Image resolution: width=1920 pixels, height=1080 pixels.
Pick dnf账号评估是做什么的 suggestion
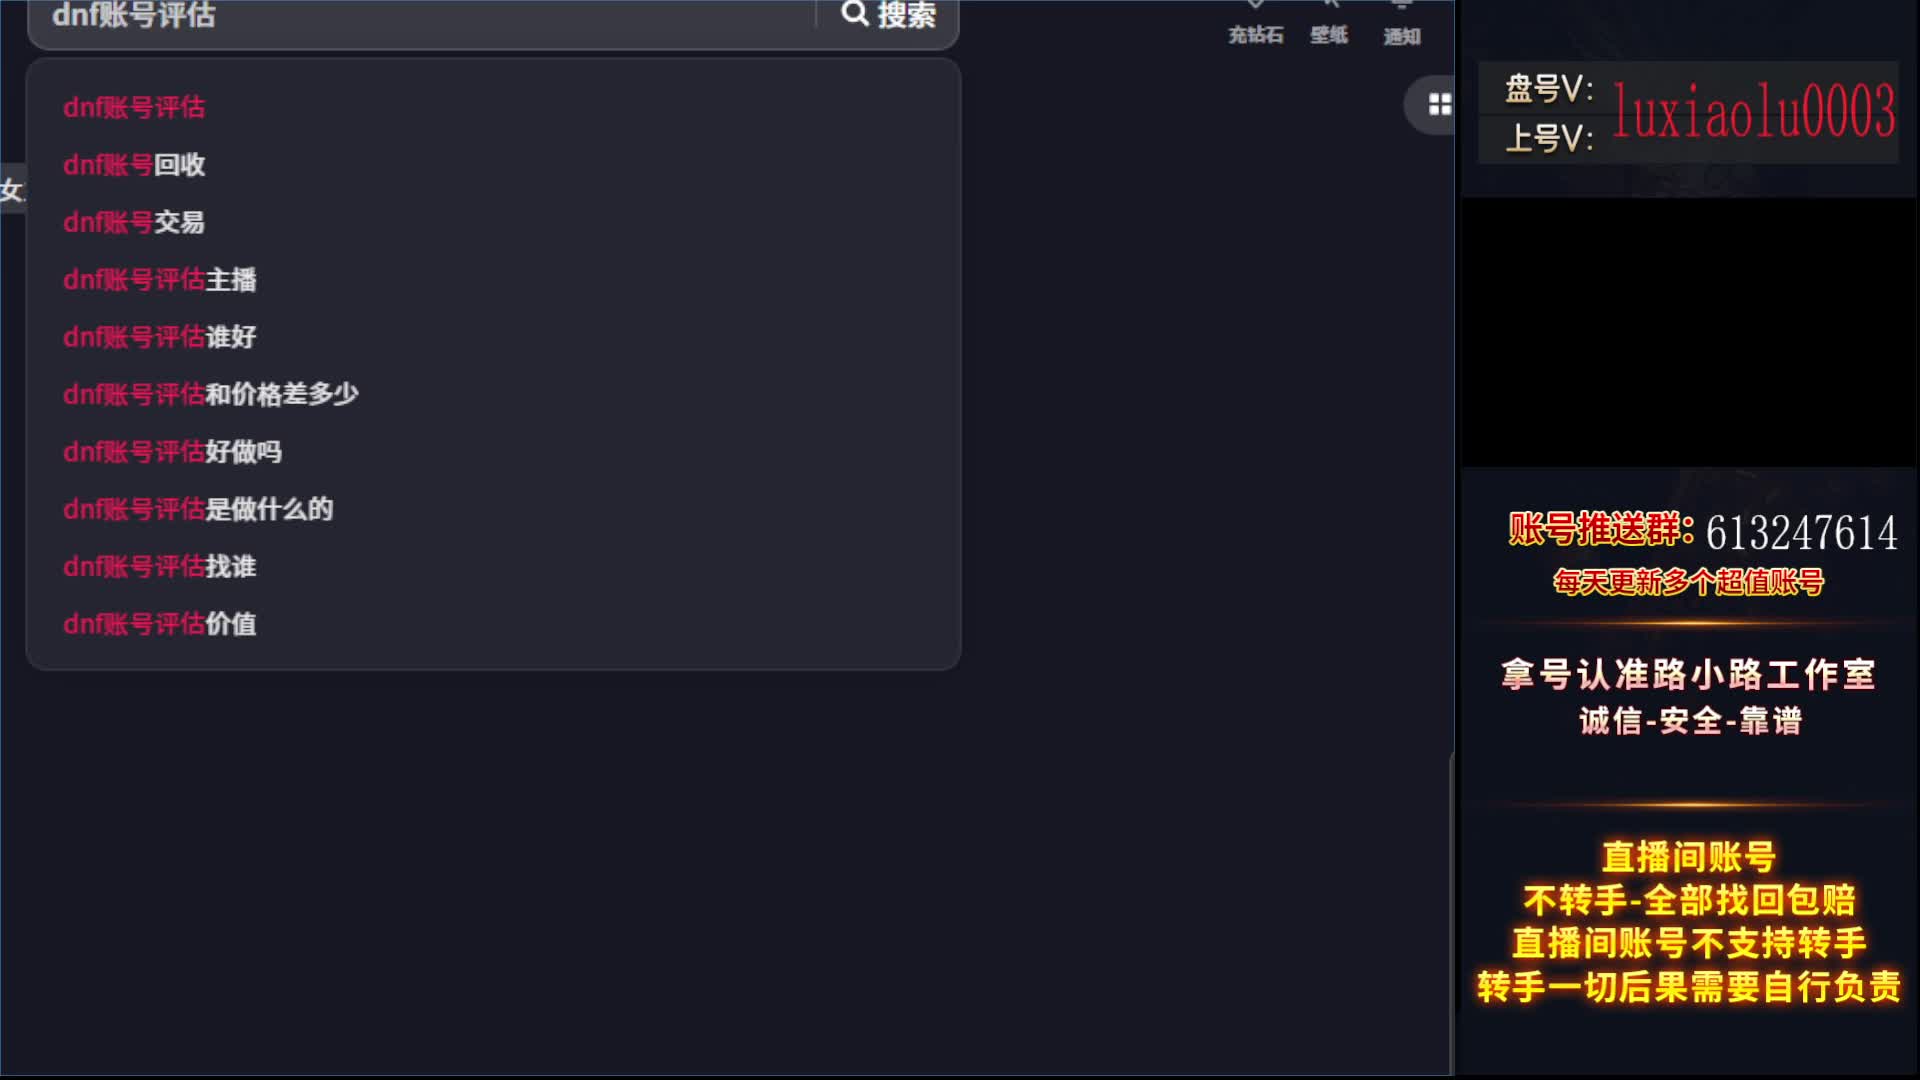pos(198,509)
